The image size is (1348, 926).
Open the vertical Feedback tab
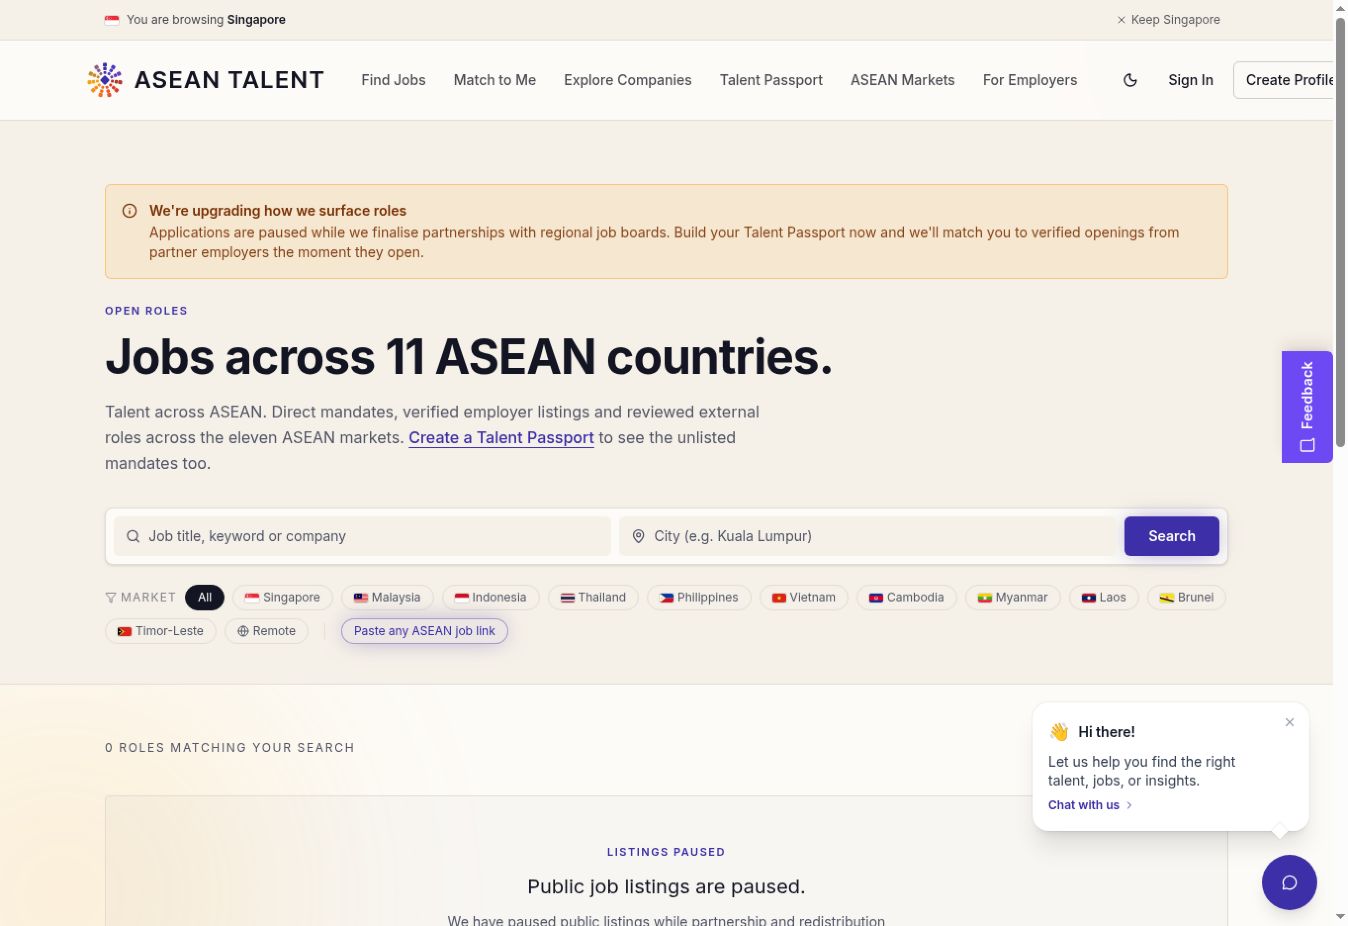pos(1307,407)
